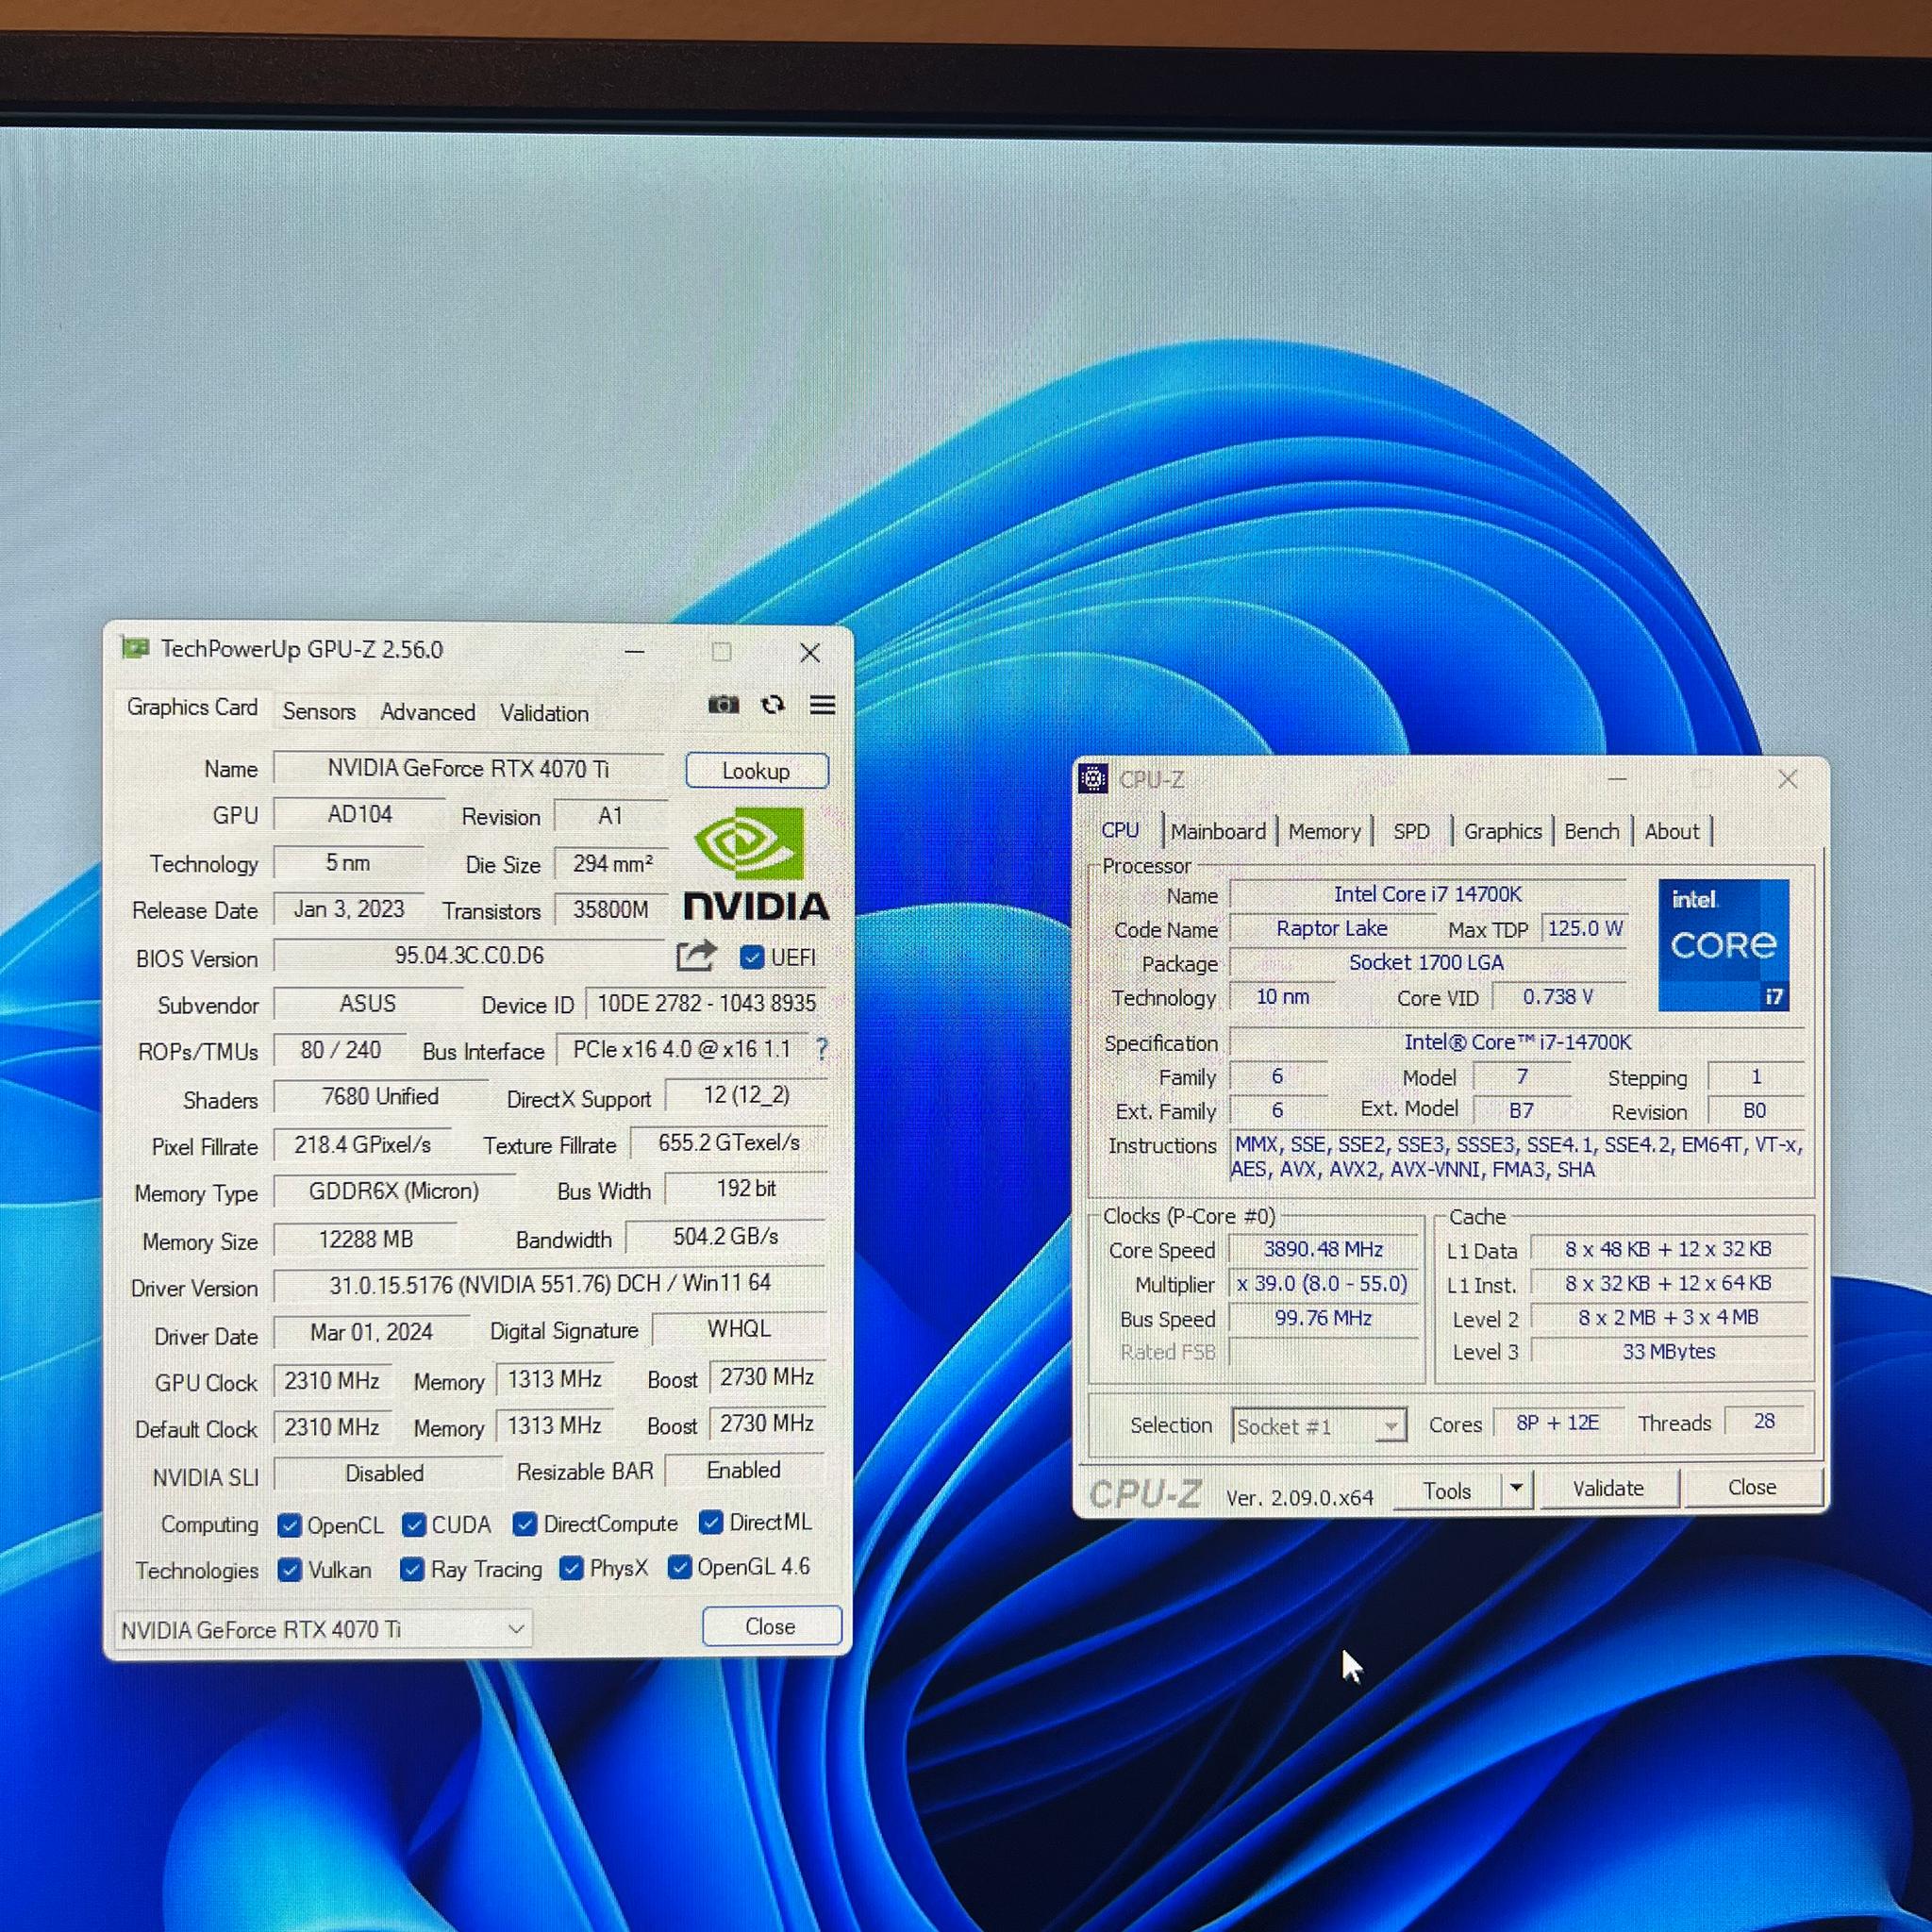The image size is (1932, 1932).
Task: Click the Memory Size 12288 MB value
Action: 365,1239
